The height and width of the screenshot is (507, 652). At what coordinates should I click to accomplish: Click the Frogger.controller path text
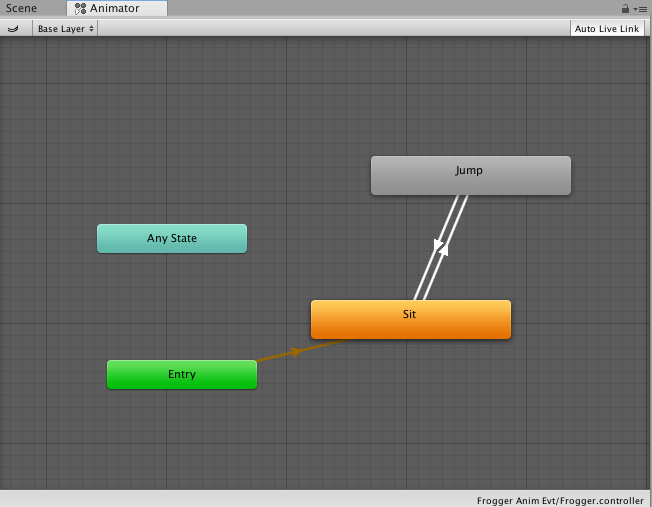coord(560,500)
